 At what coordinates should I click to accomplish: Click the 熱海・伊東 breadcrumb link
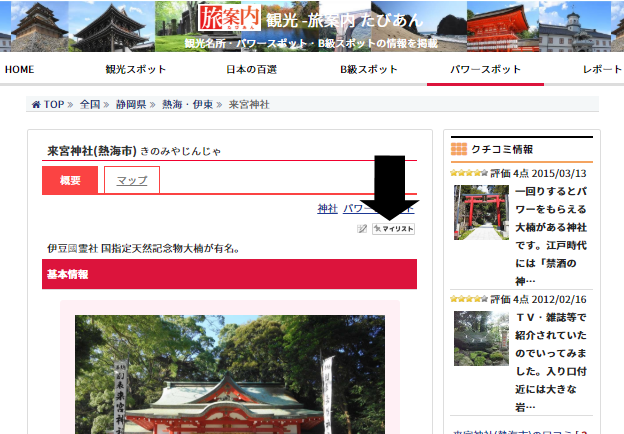(x=186, y=104)
